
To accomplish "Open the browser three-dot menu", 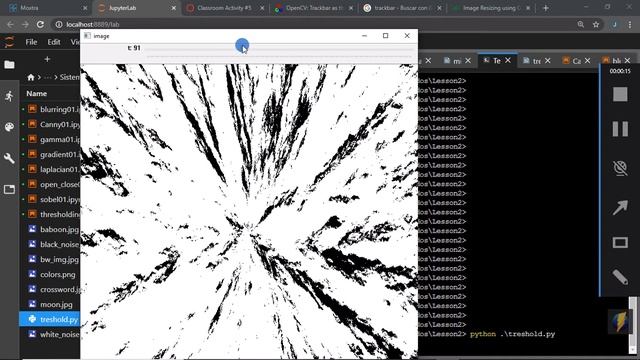I will coord(630,24).
